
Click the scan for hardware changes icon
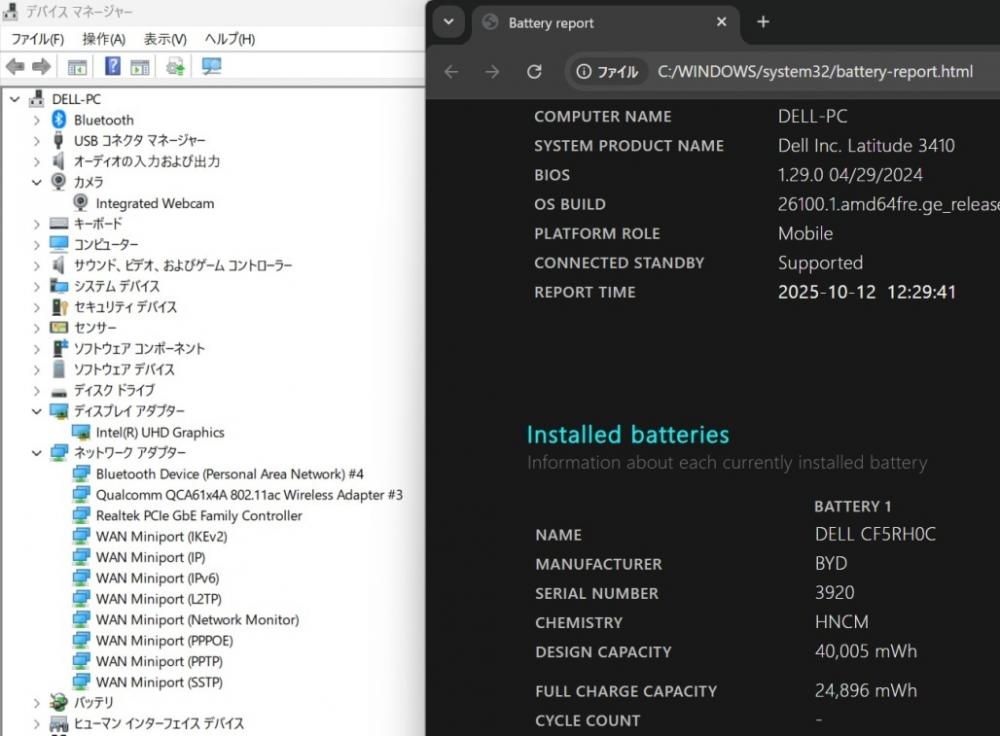point(211,67)
